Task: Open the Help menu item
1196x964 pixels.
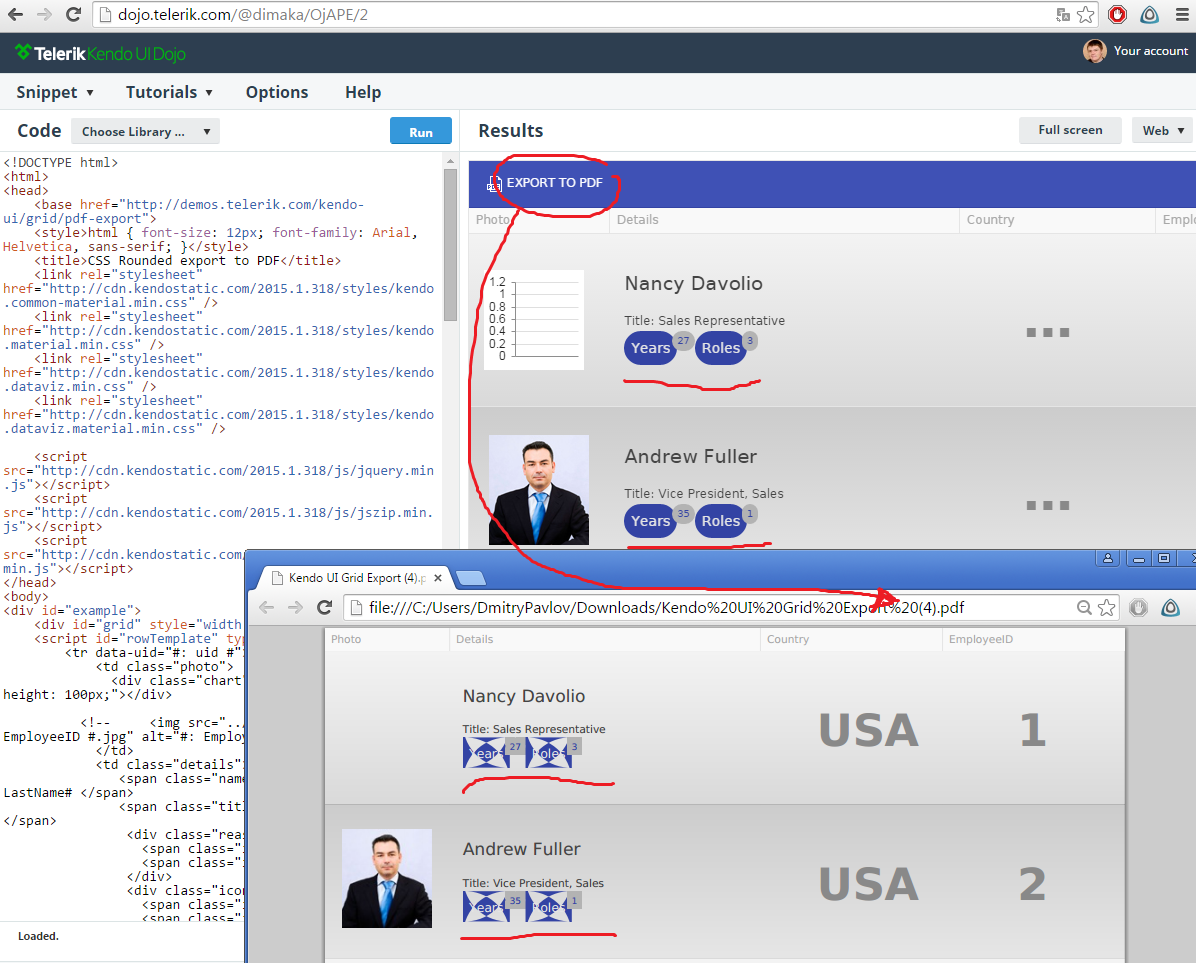Action: click(x=363, y=92)
